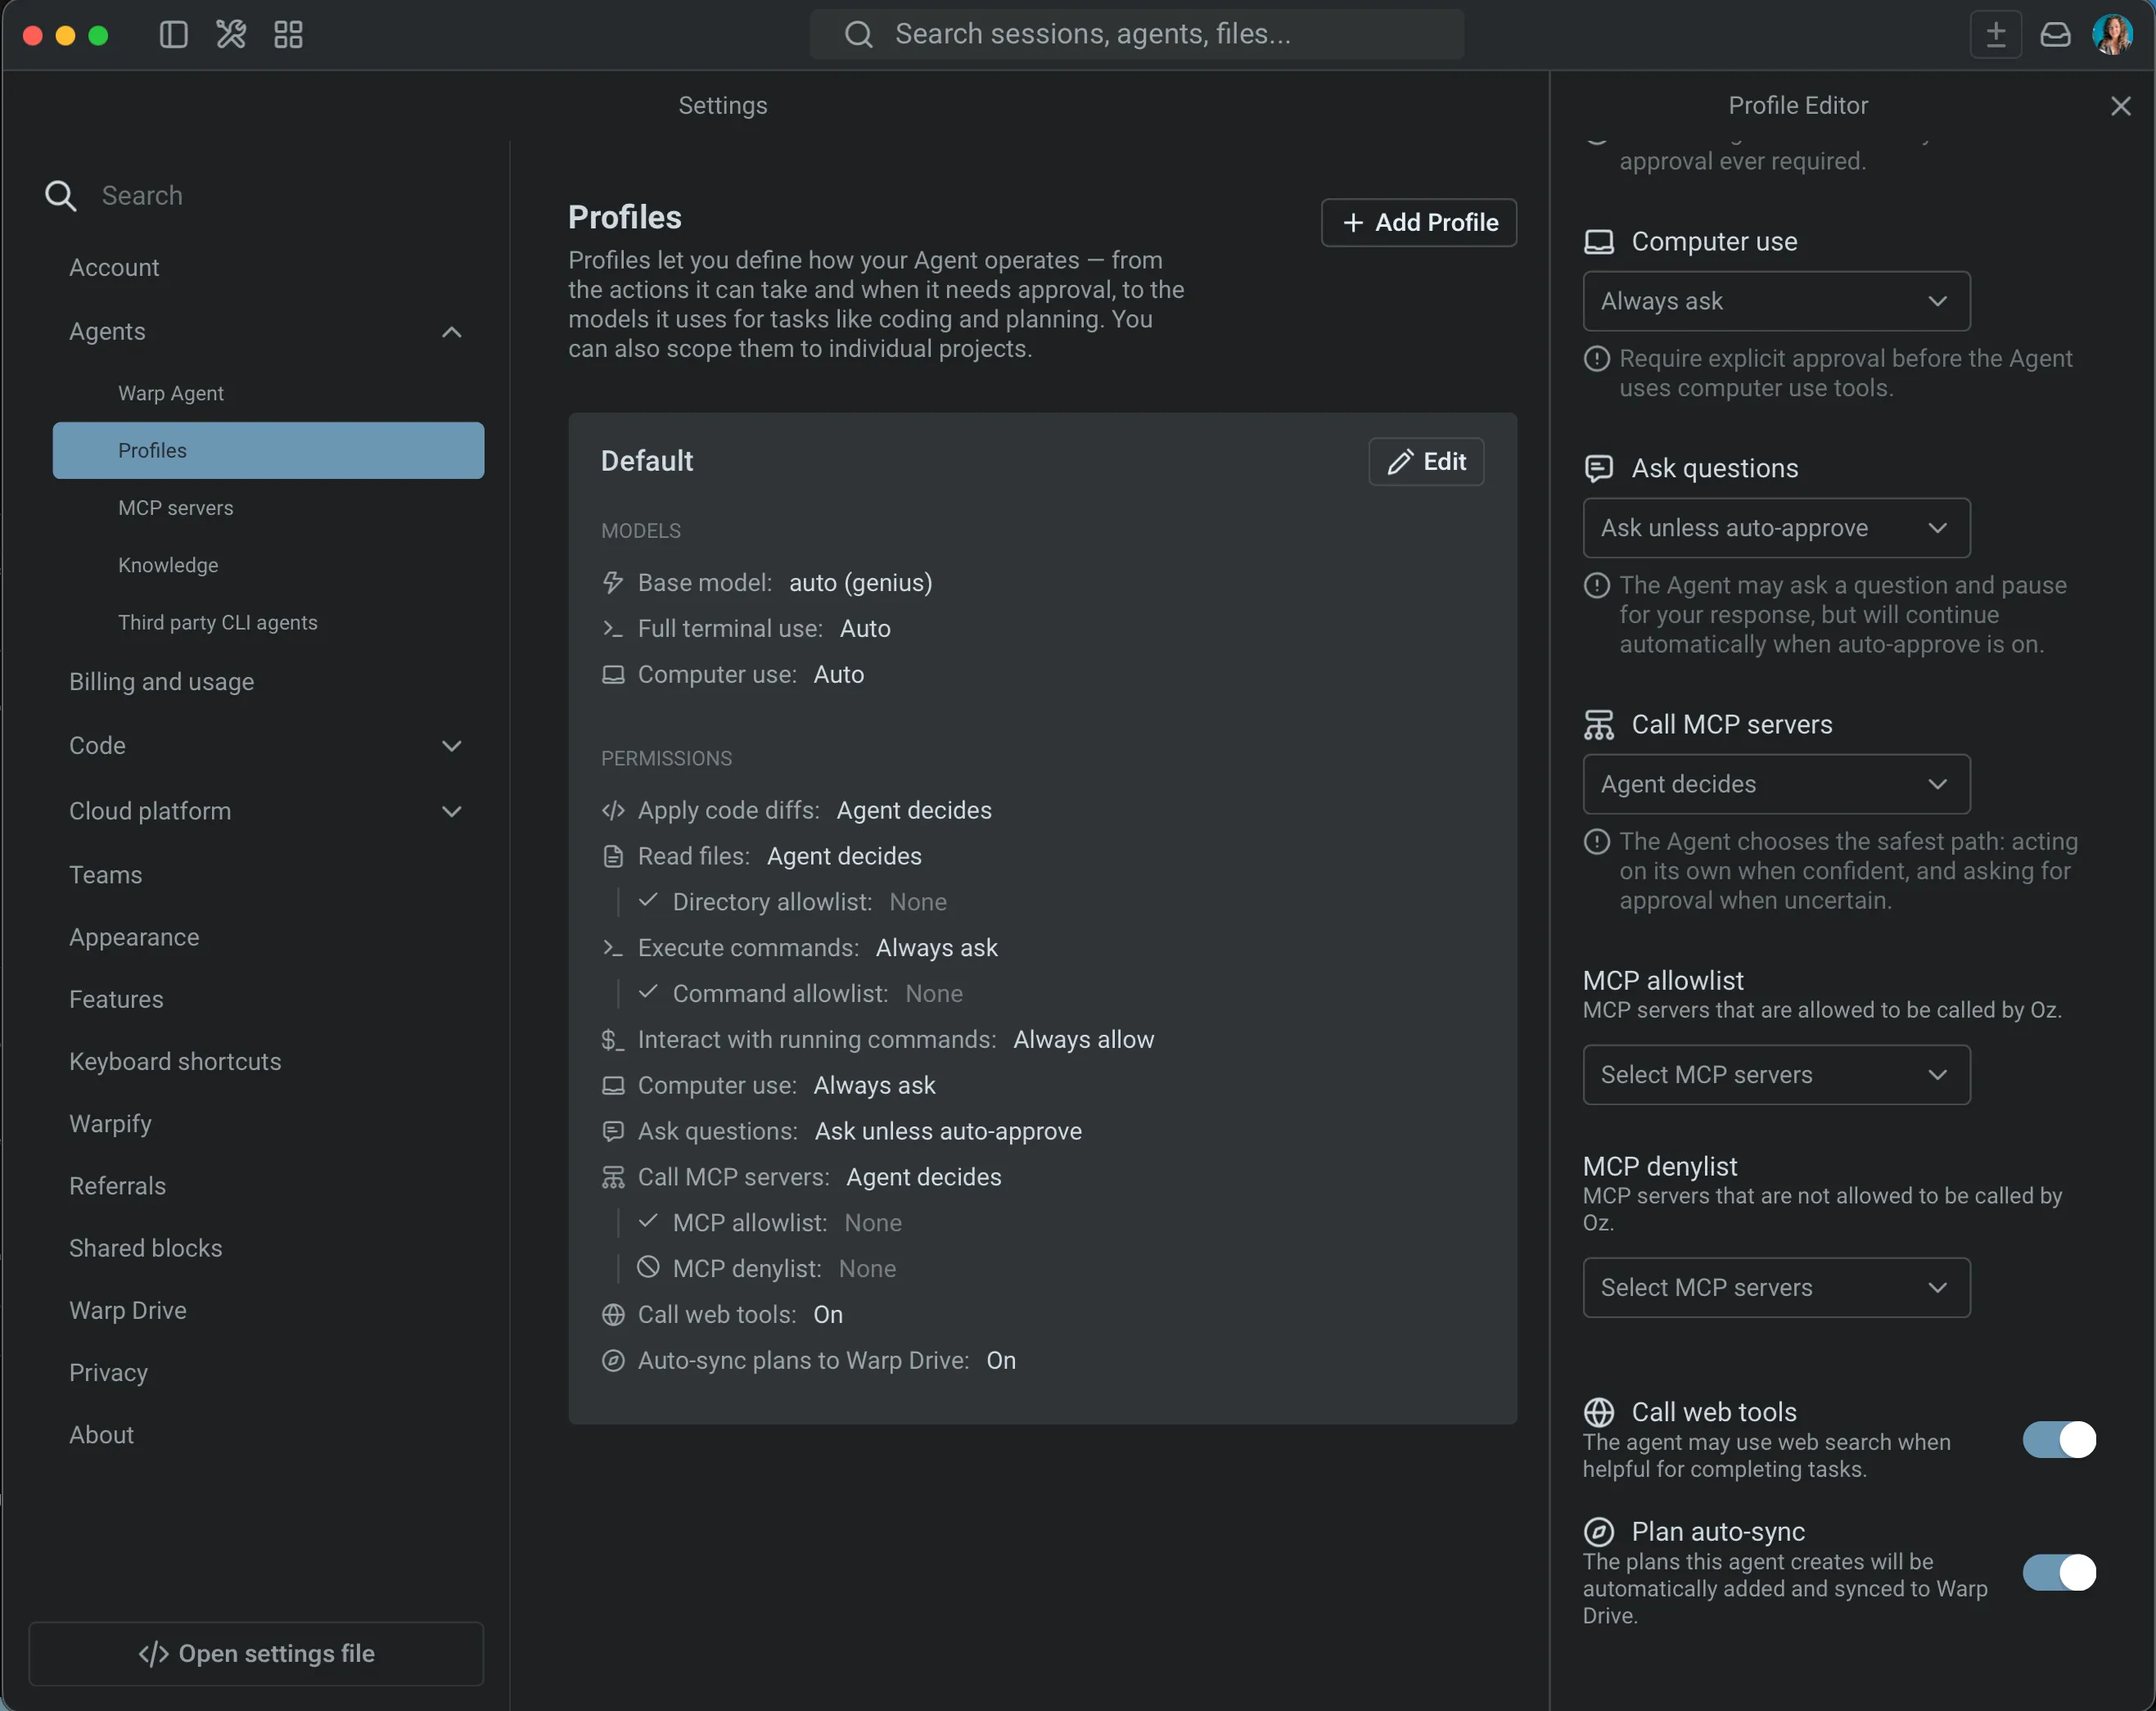Click the 'Always allow' permission value
Screen dimensions: 2156x1711
pyautogui.click(x=1084, y=1040)
